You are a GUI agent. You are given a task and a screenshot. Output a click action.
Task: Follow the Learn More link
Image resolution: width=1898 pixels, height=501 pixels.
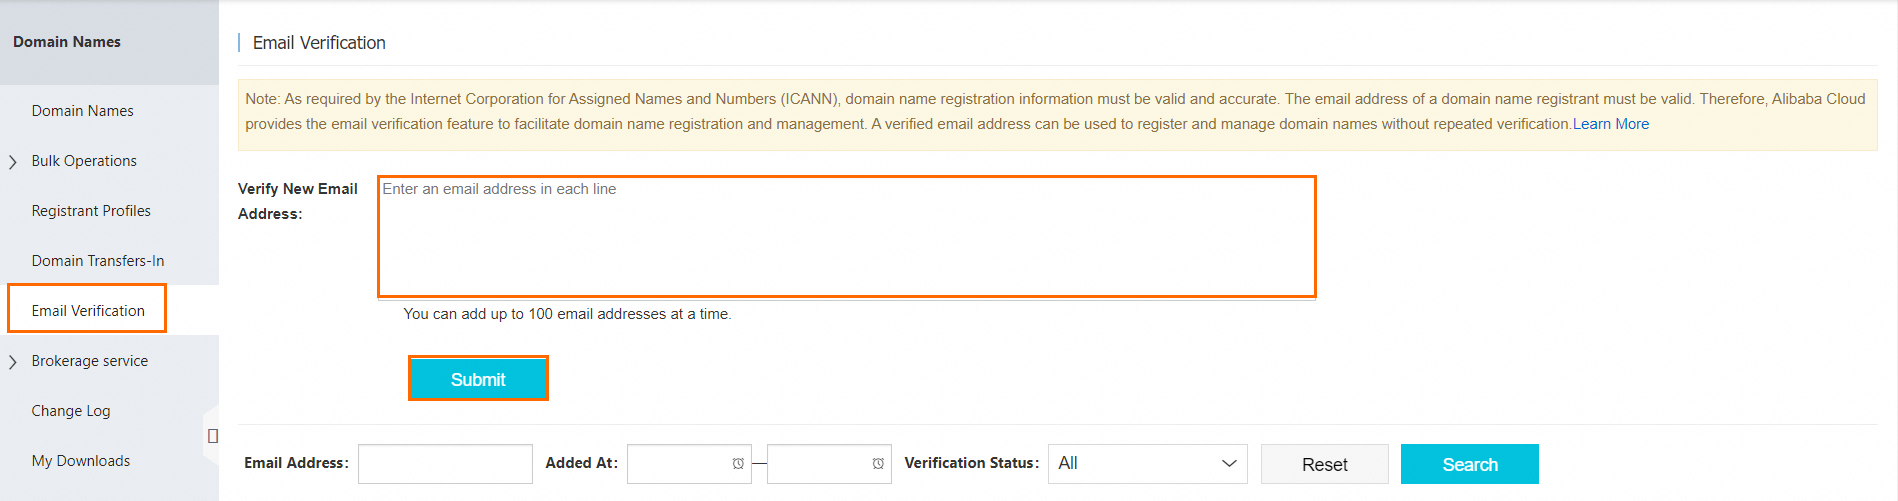(1611, 124)
